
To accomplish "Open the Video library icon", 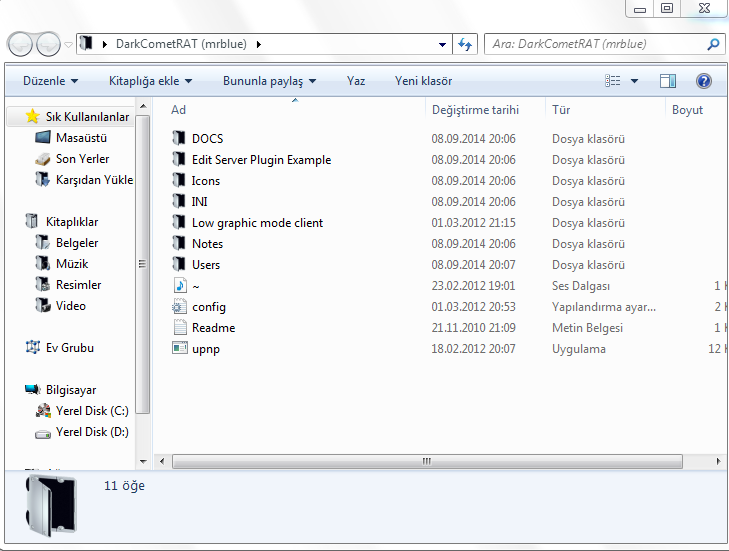I will (42, 305).
